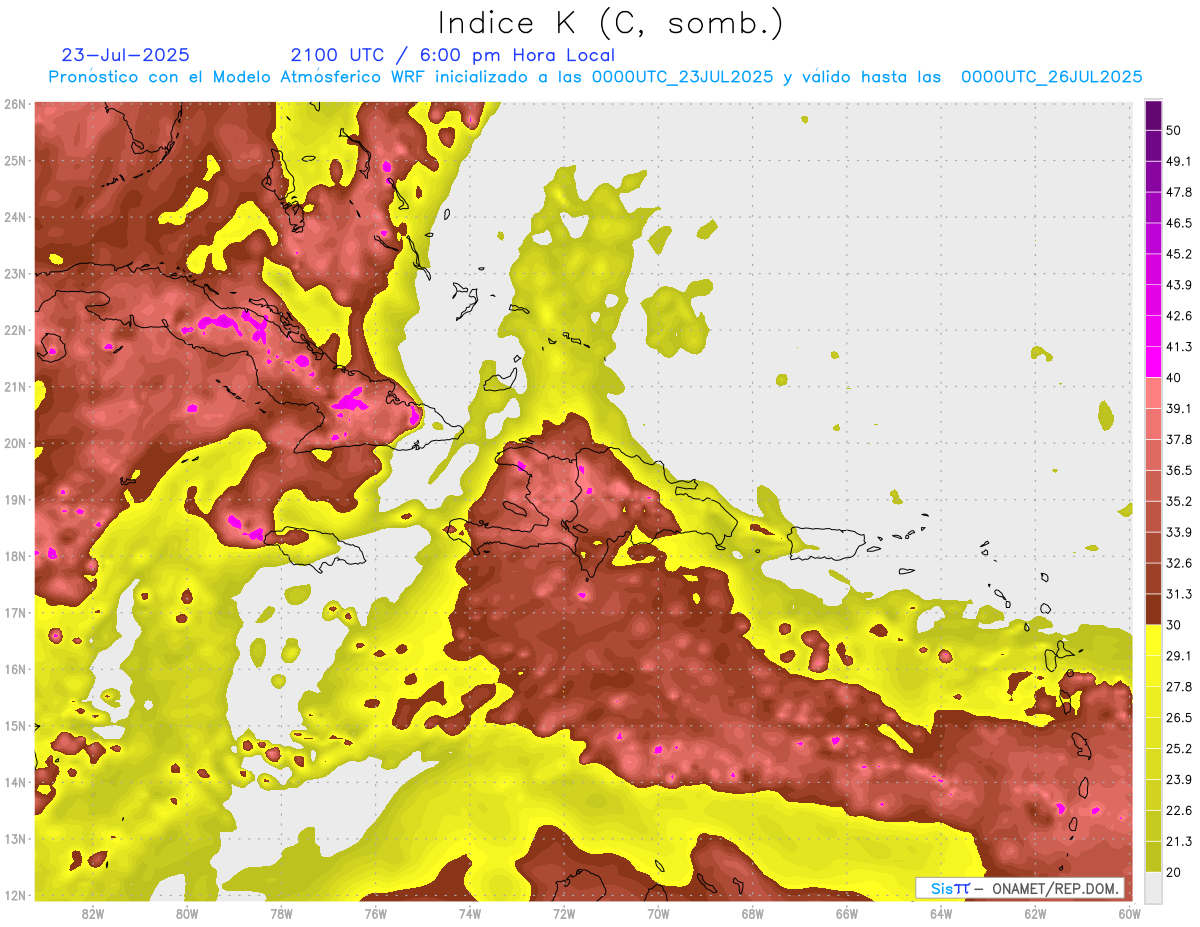Click the '23.9' colorbar value
The image size is (1200, 927).
pyautogui.click(x=1178, y=779)
